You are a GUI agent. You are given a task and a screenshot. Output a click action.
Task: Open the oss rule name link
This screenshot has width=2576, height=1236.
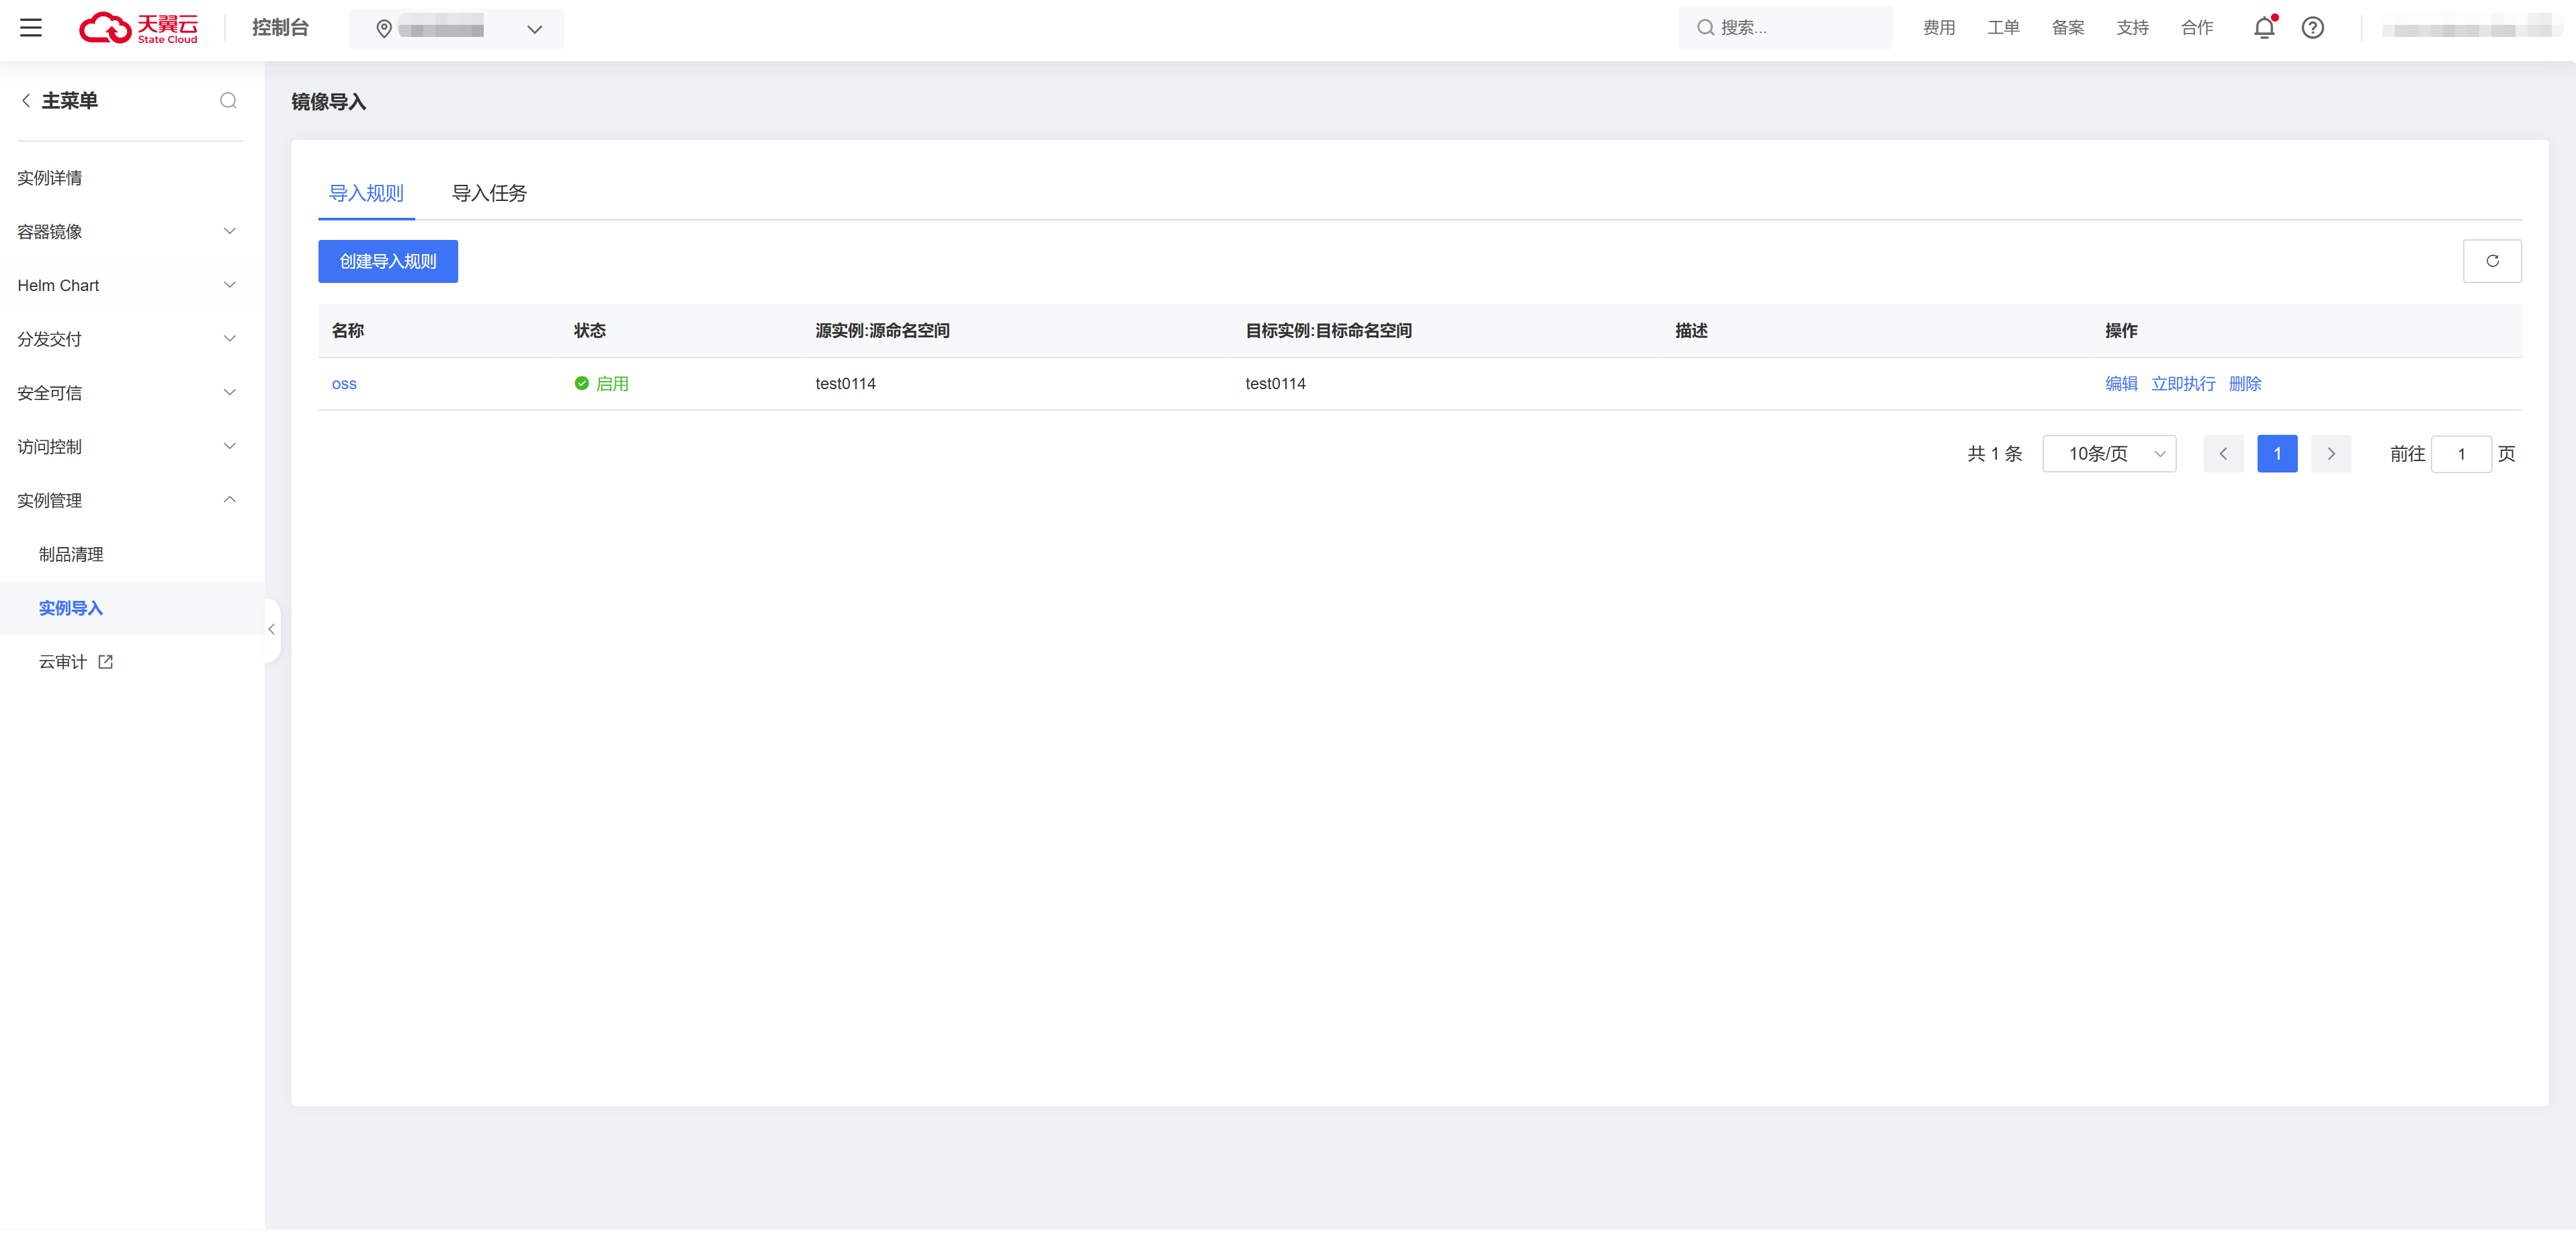[344, 384]
